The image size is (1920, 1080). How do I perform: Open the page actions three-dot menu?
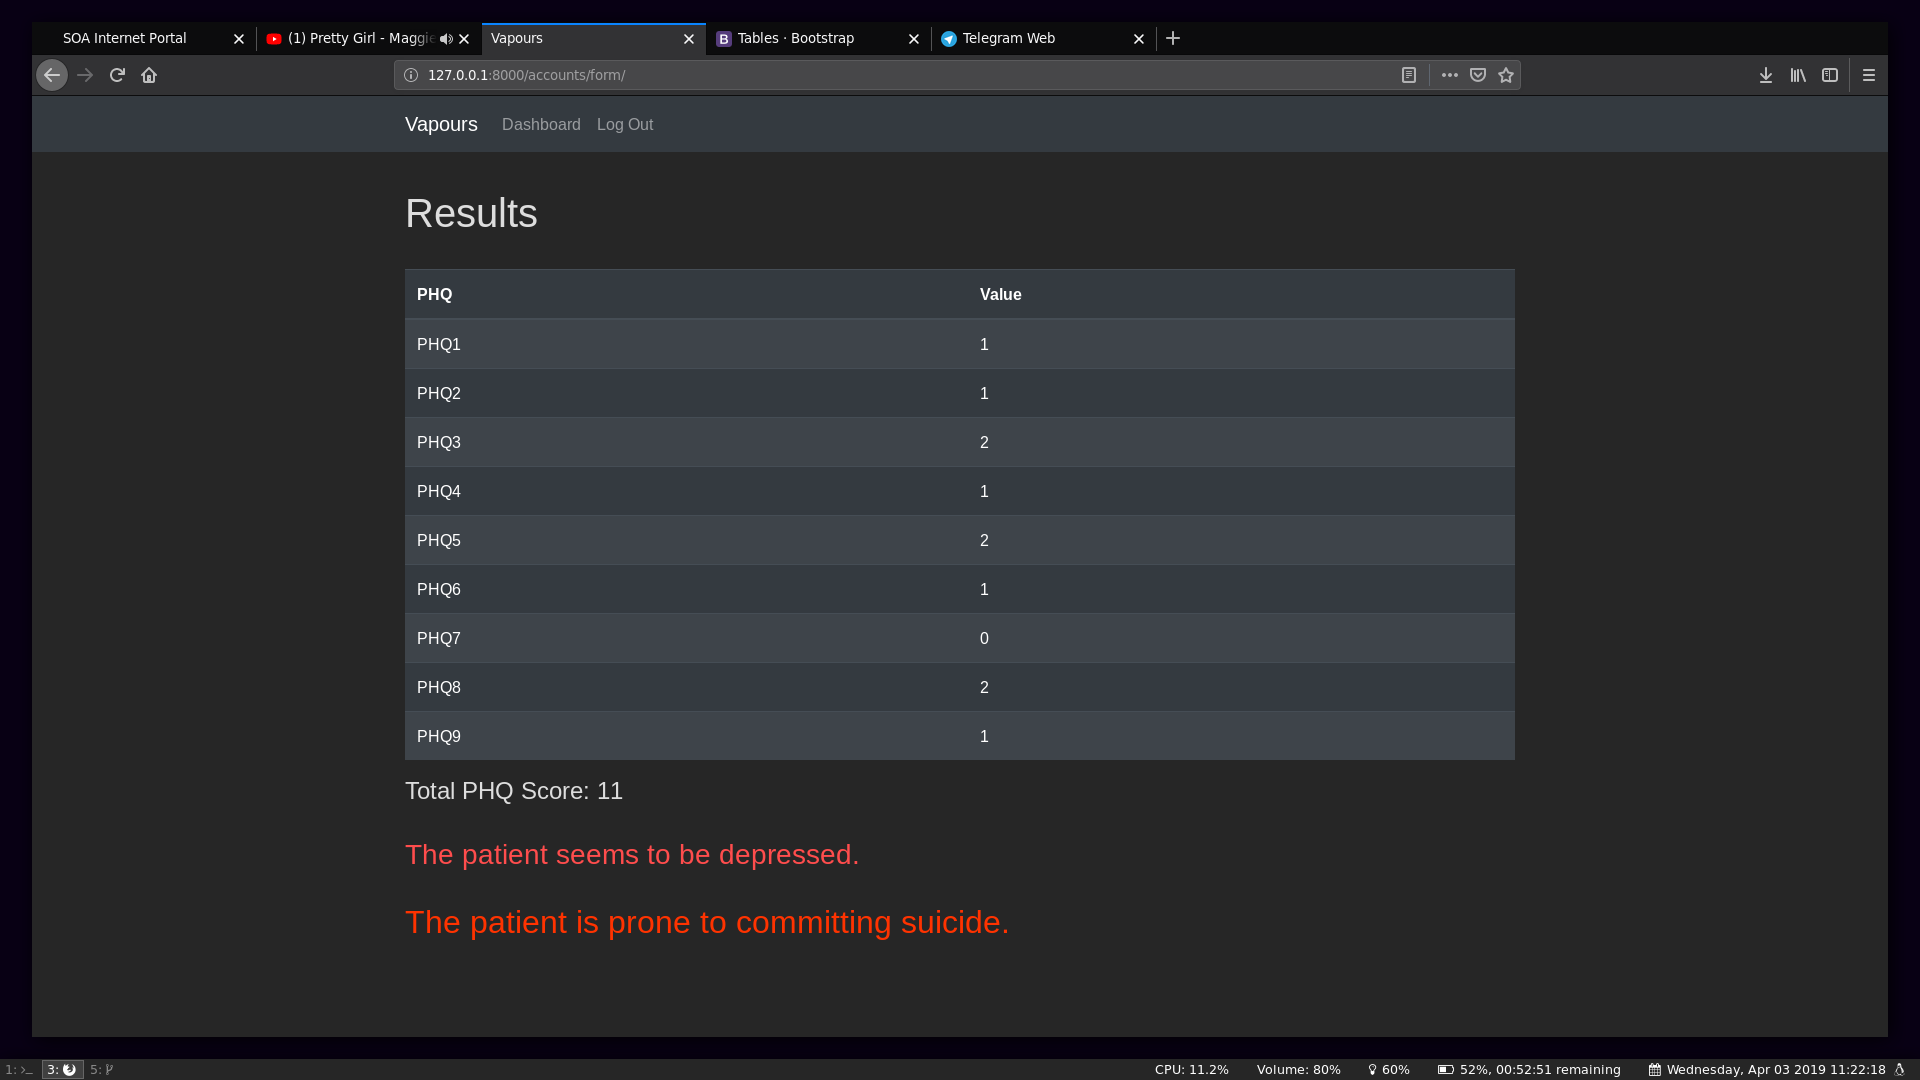tap(1449, 75)
